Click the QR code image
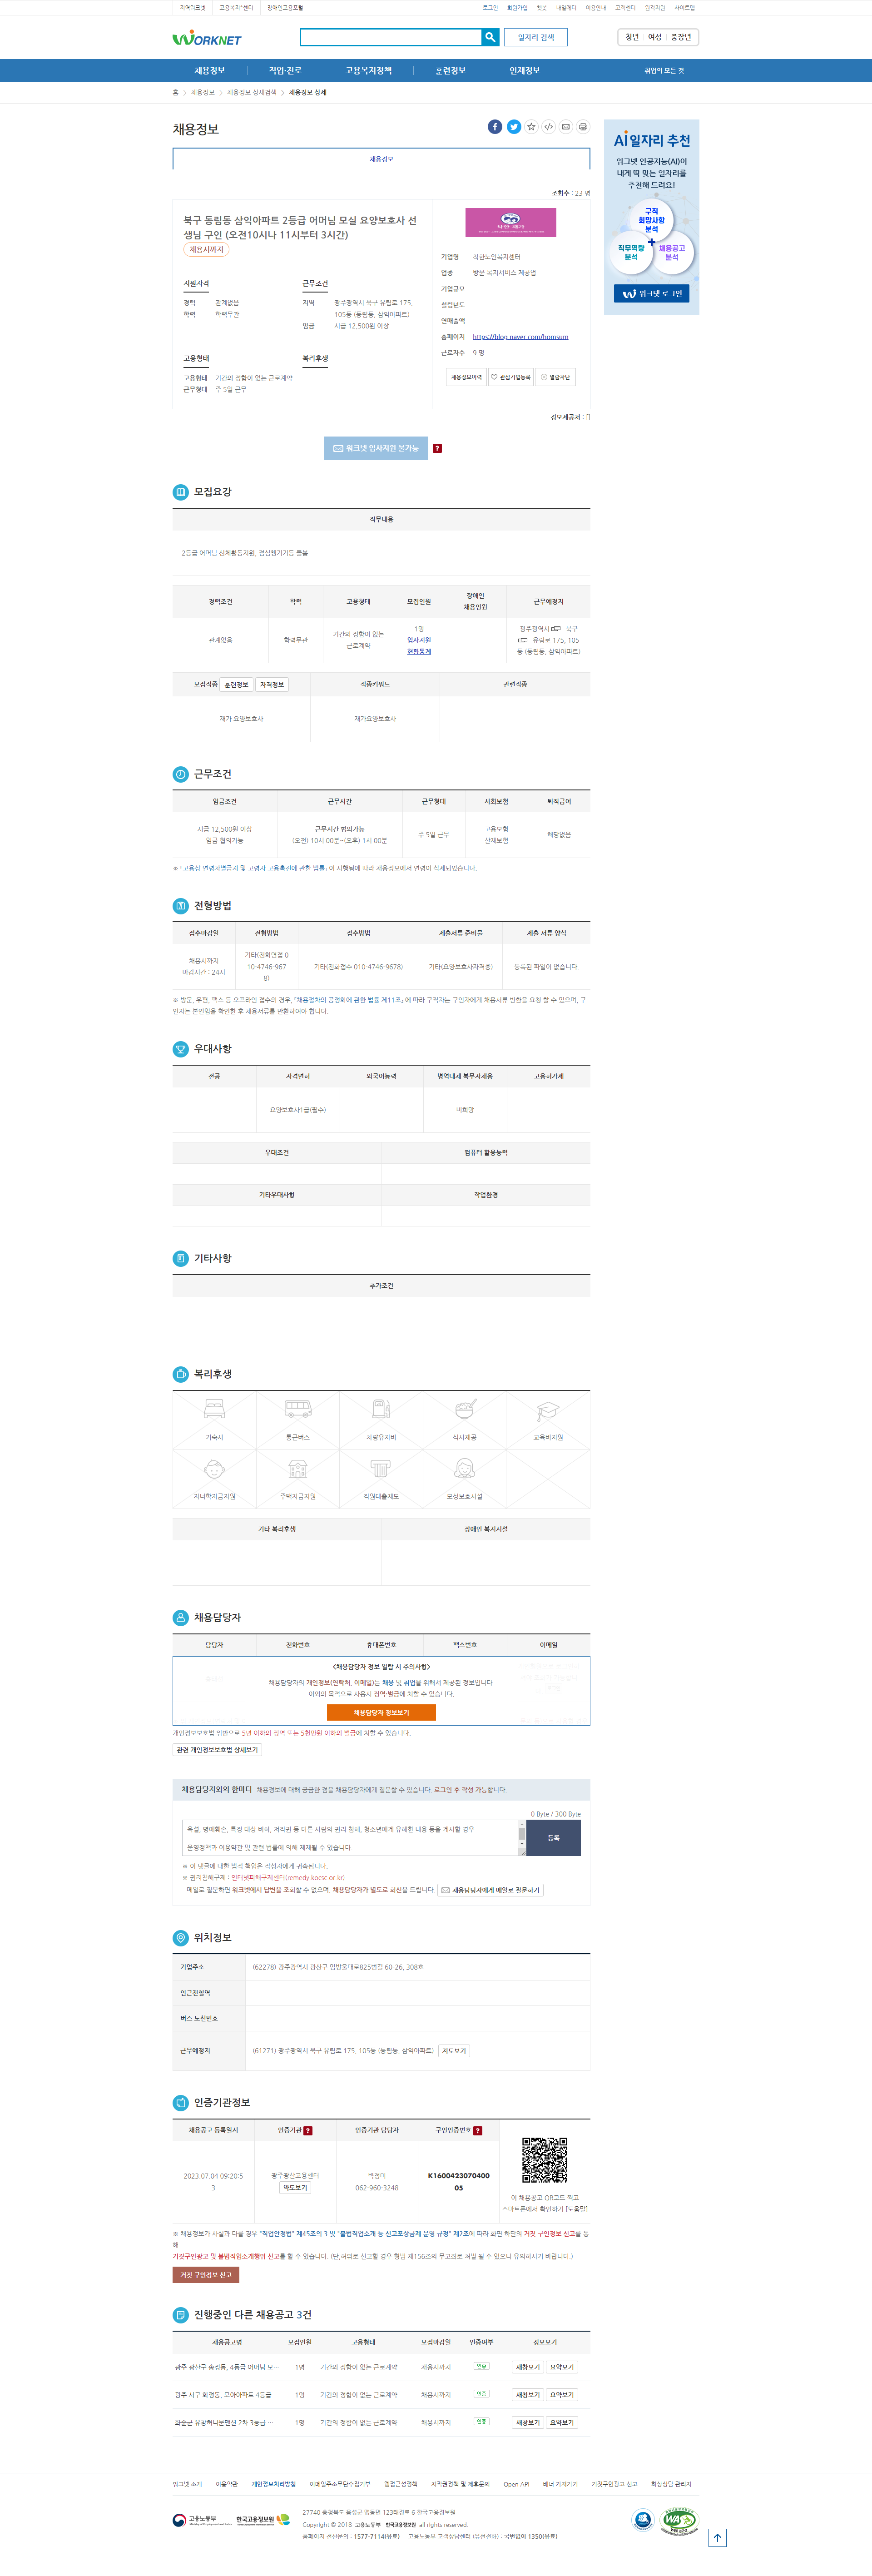The image size is (872, 2576). [x=545, y=2160]
